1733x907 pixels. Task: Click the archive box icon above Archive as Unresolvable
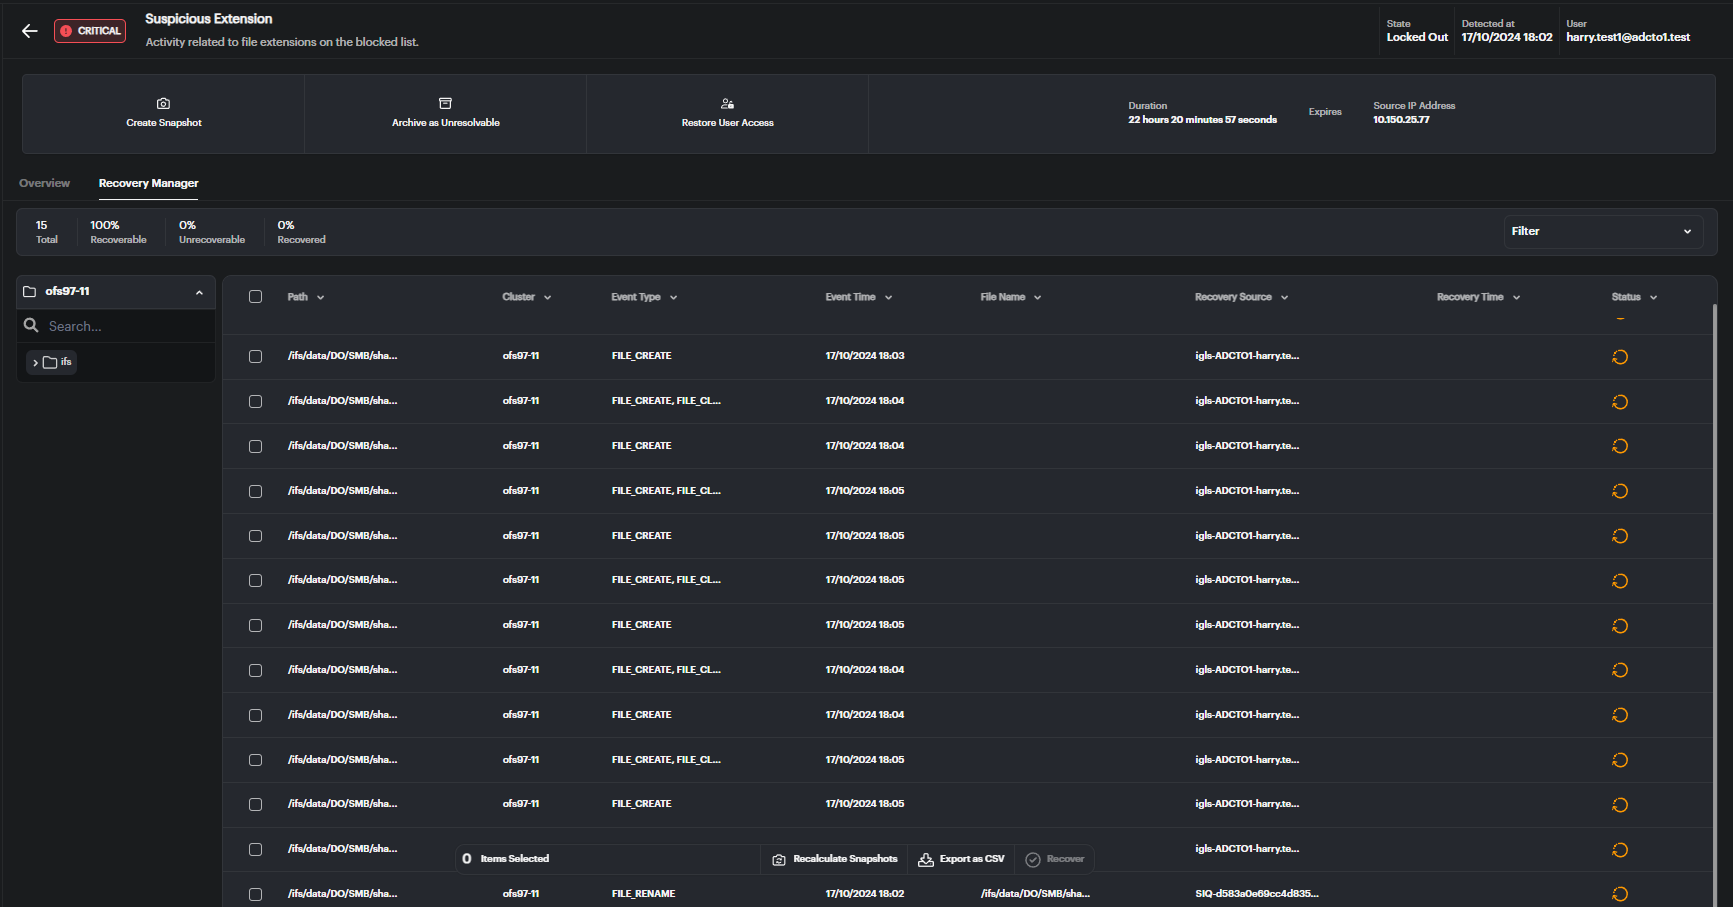[445, 103]
